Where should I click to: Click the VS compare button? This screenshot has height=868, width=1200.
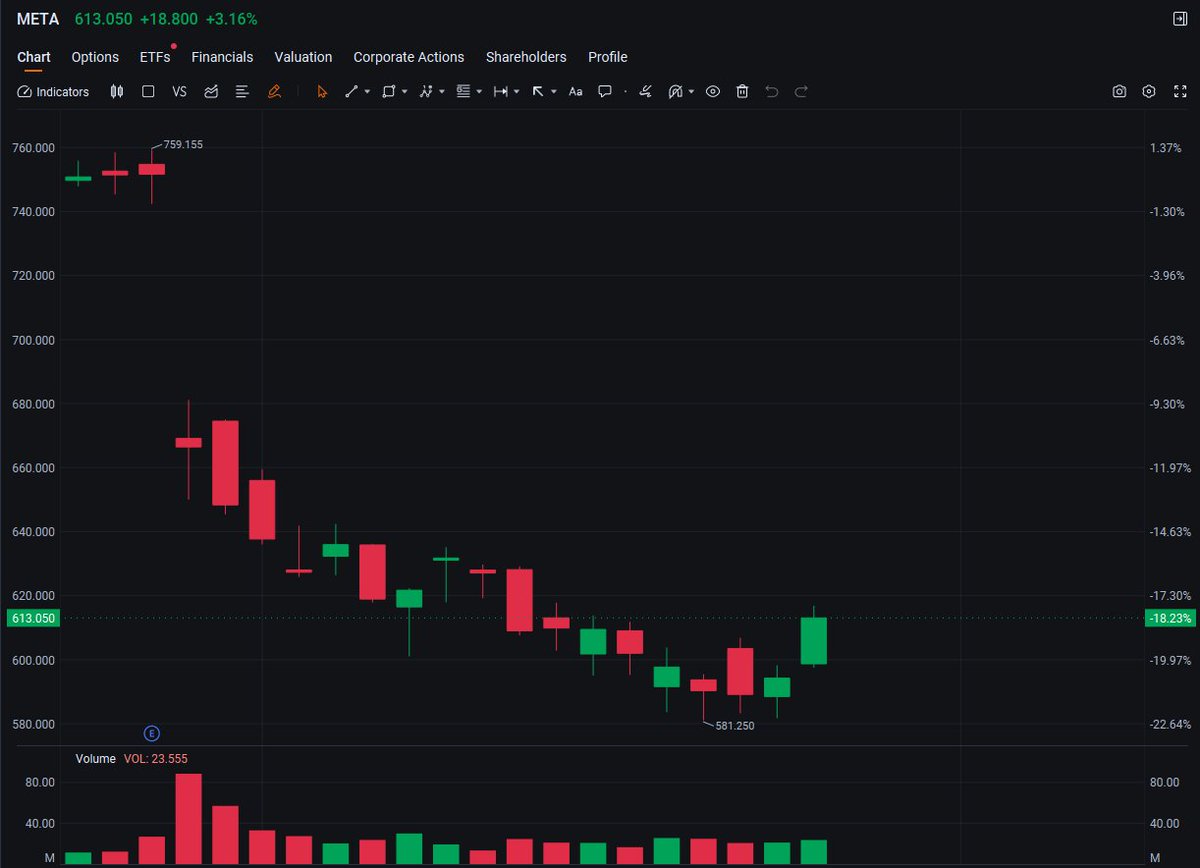pyautogui.click(x=179, y=91)
